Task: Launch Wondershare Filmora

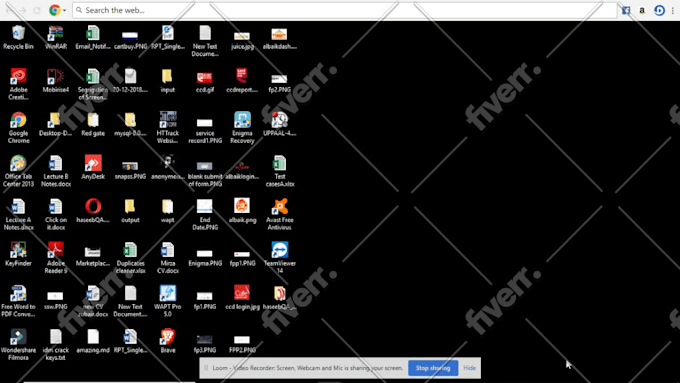Action: (x=18, y=344)
